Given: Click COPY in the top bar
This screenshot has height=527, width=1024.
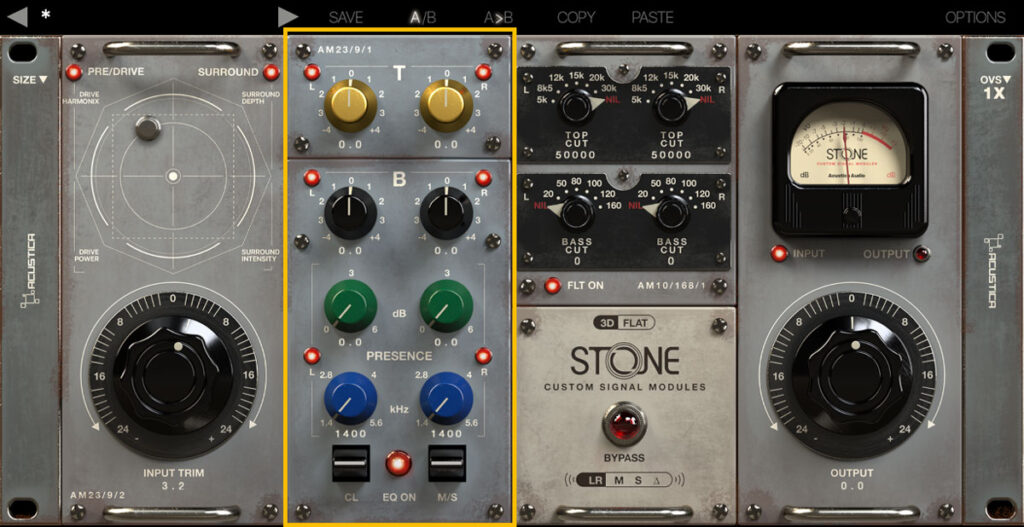Looking at the screenshot, I should pyautogui.click(x=577, y=18).
